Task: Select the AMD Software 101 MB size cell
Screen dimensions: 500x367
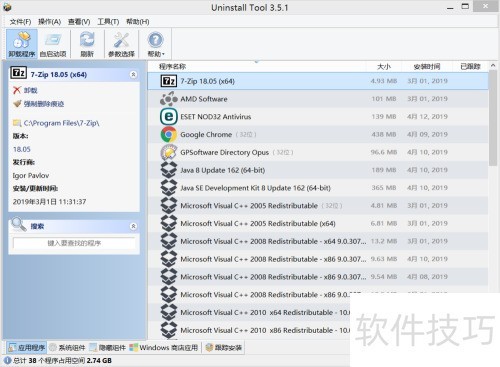Action: [384, 99]
